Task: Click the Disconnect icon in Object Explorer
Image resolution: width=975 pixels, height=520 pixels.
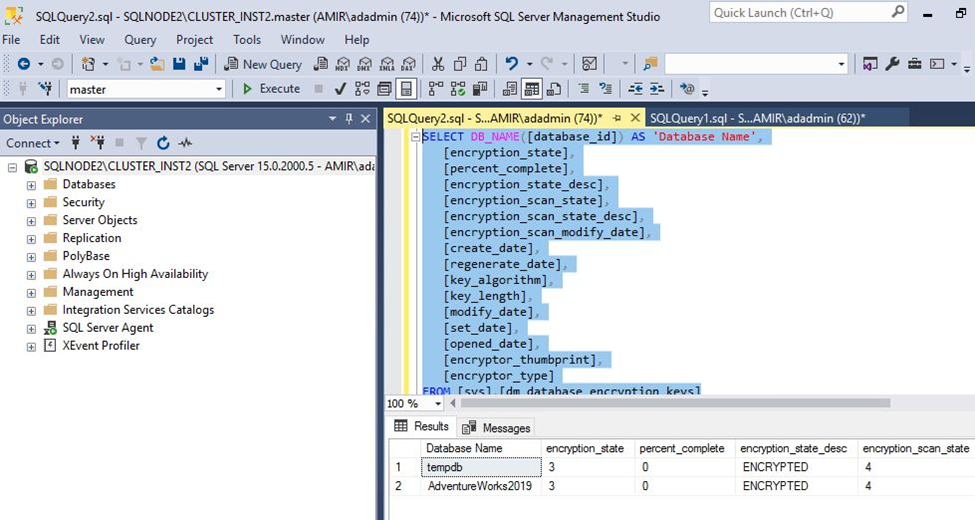Action: 98,143
